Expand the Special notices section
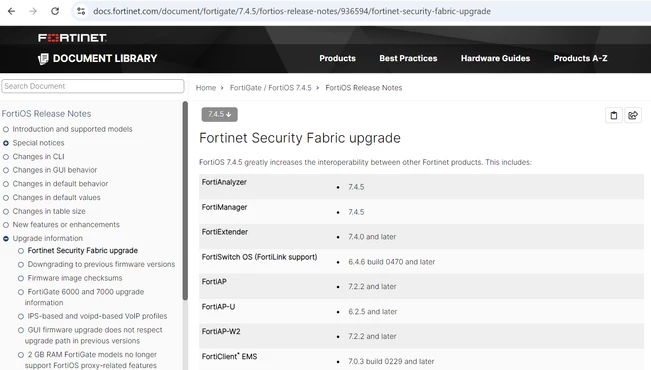Viewport: 651px width, 370px height. [x=6, y=143]
